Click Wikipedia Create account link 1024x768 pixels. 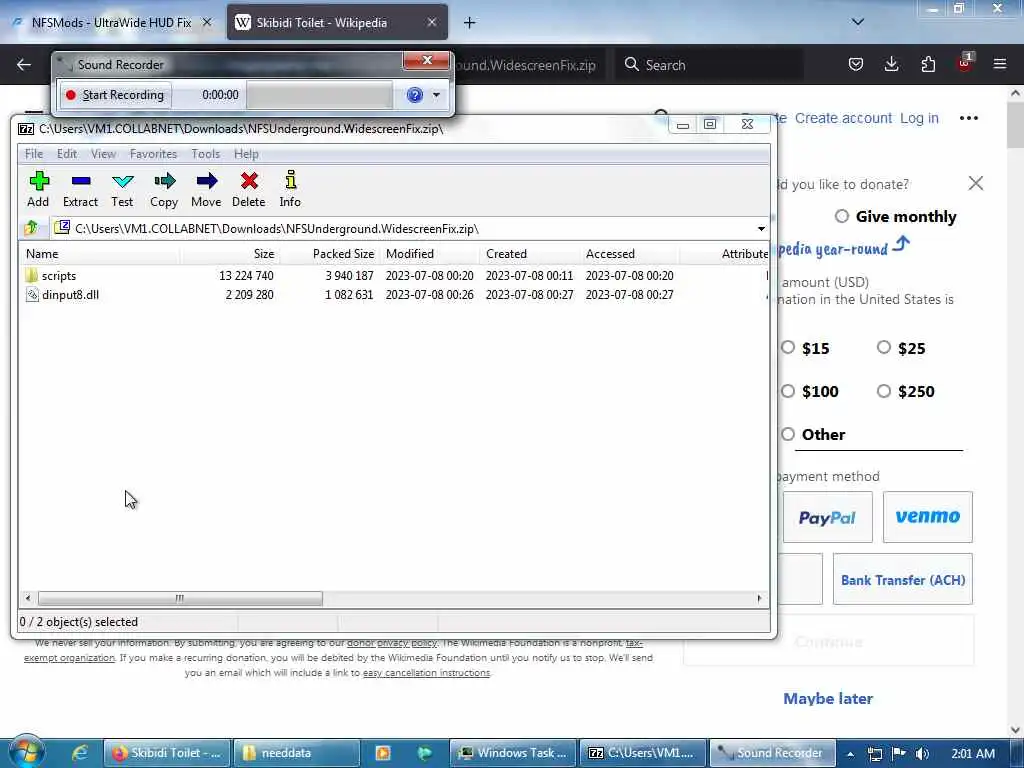point(843,118)
